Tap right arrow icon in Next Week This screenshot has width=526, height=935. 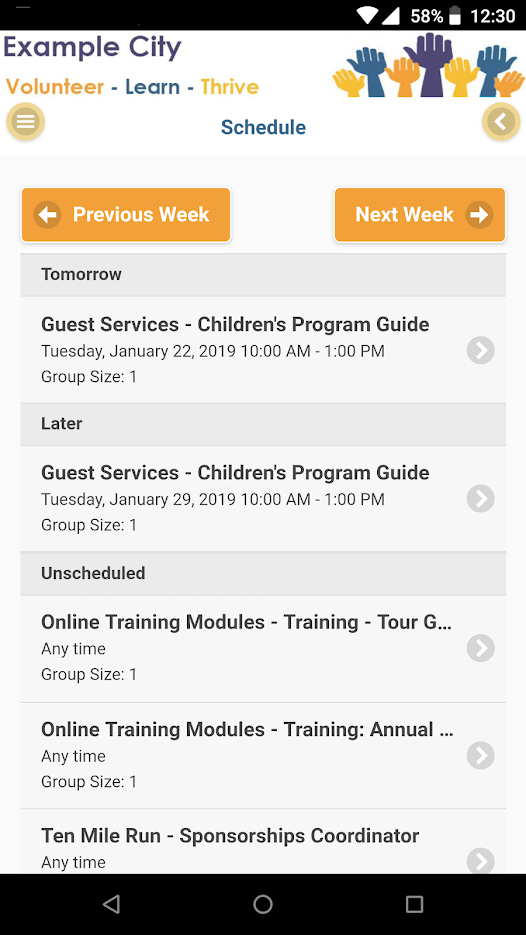click(x=479, y=215)
